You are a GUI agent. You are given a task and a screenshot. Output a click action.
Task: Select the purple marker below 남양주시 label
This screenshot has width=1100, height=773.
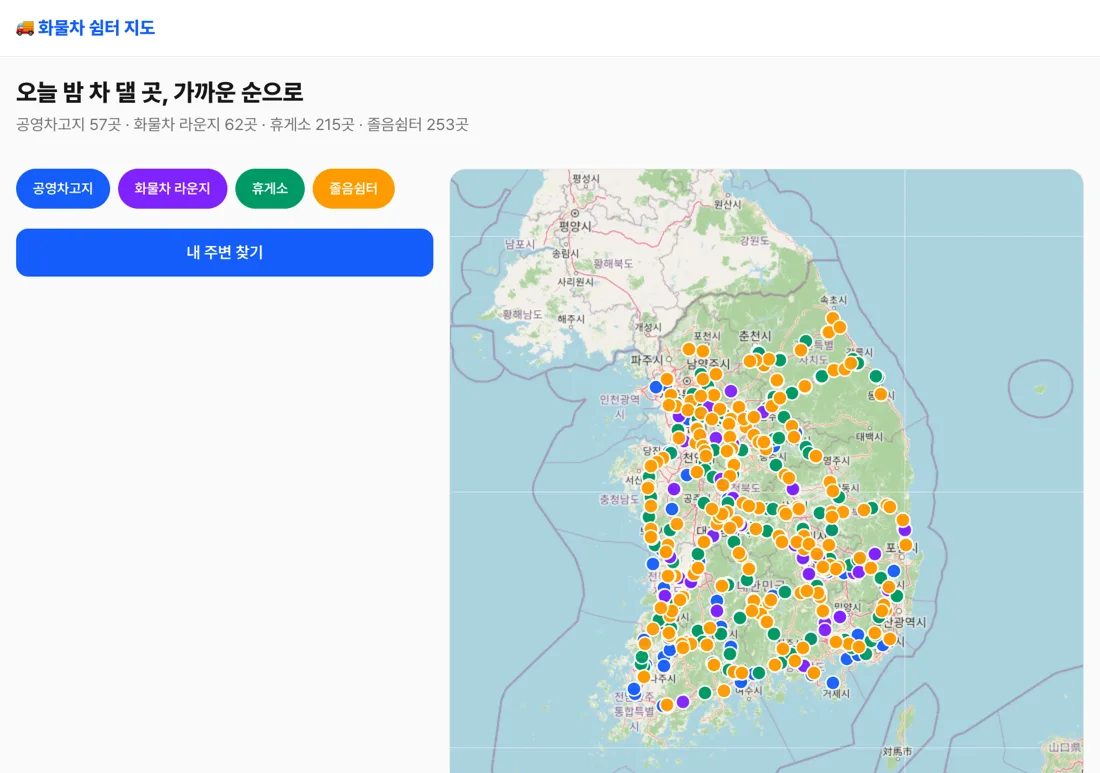731,391
